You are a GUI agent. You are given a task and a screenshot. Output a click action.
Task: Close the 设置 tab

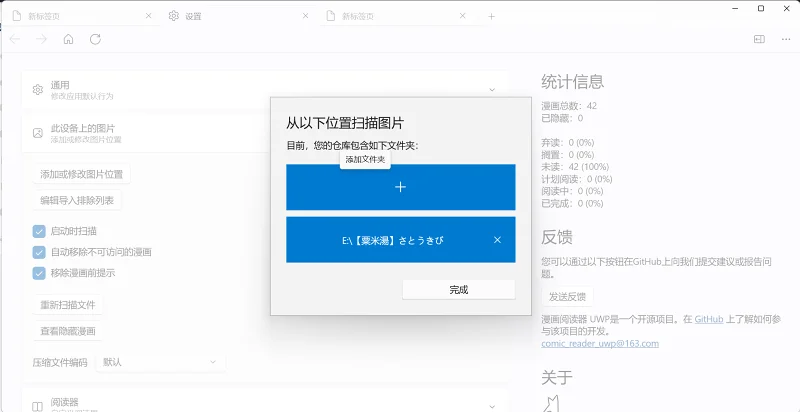coord(306,16)
